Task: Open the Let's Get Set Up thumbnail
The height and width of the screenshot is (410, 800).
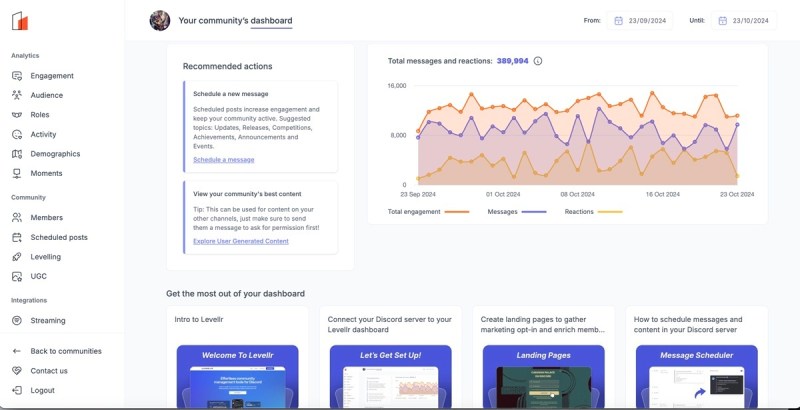Action: (390, 376)
